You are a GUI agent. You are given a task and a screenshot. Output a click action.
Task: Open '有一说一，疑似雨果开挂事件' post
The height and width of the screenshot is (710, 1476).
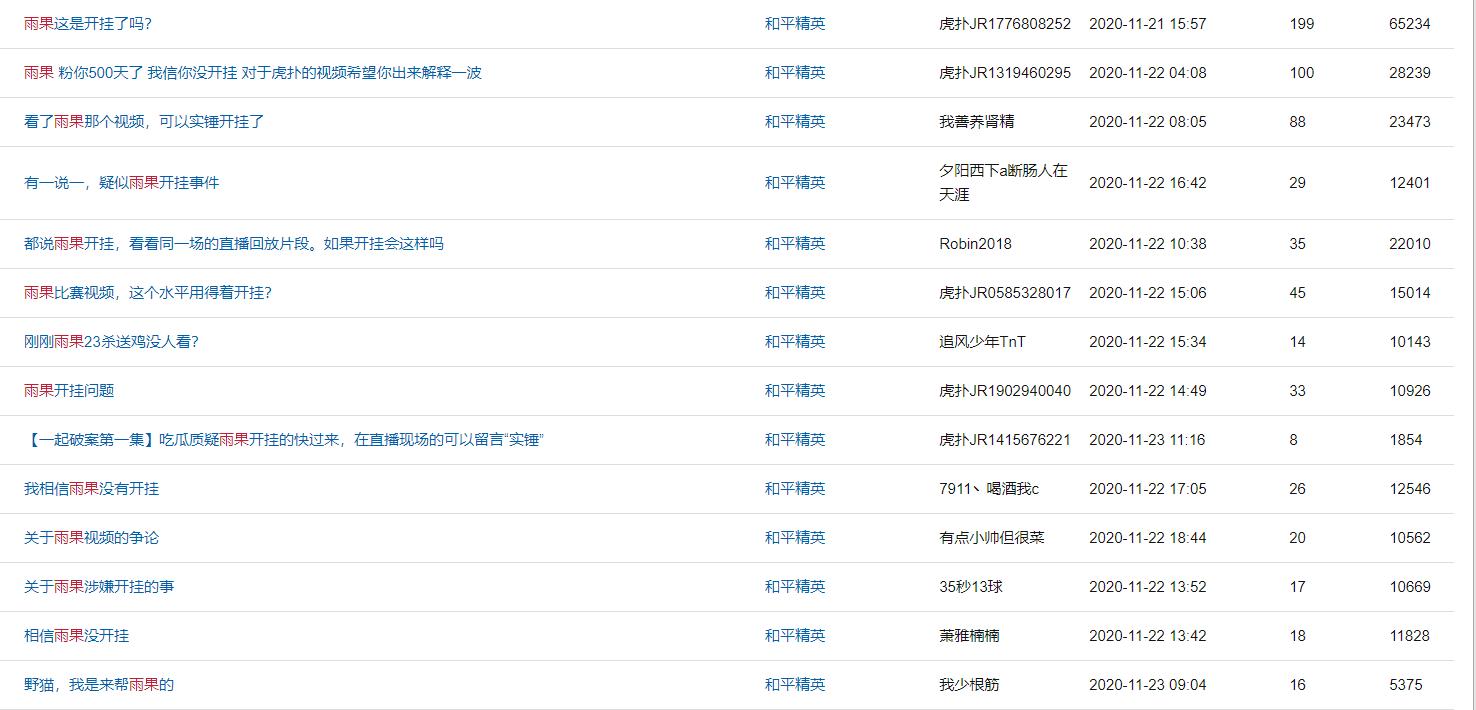click(121, 183)
